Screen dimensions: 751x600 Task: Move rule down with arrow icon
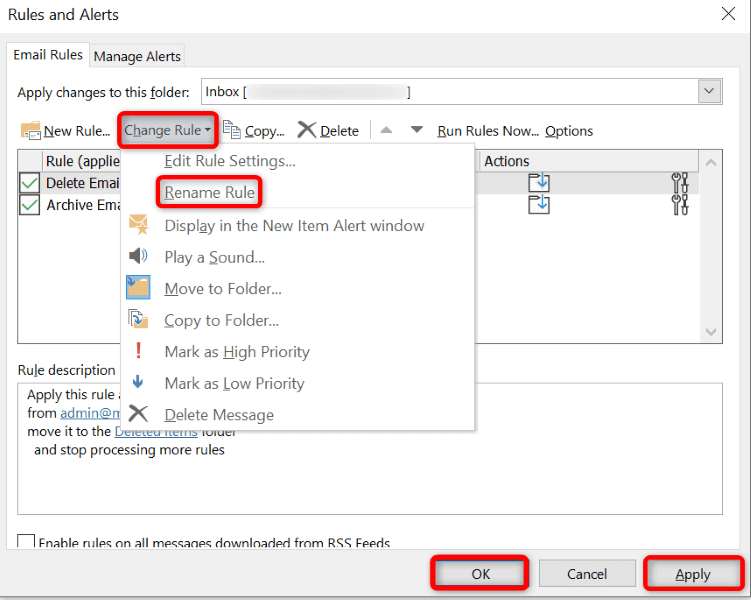[x=417, y=130]
